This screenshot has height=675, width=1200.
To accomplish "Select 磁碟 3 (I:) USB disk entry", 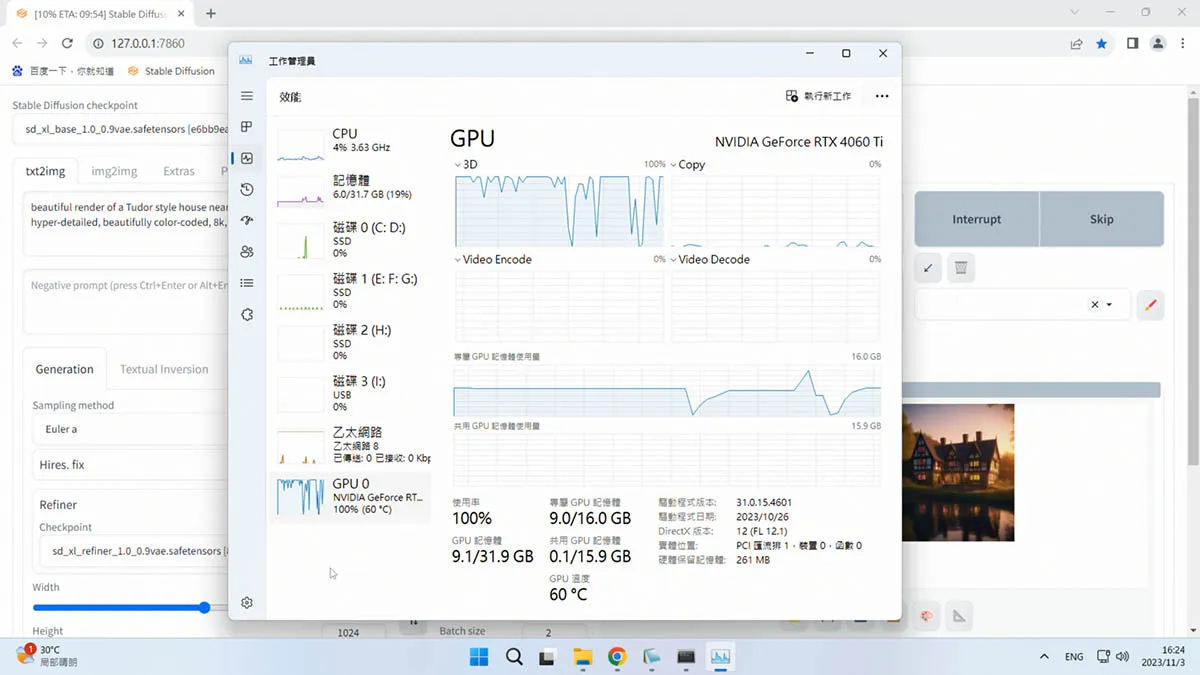I will (x=351, y=394).
